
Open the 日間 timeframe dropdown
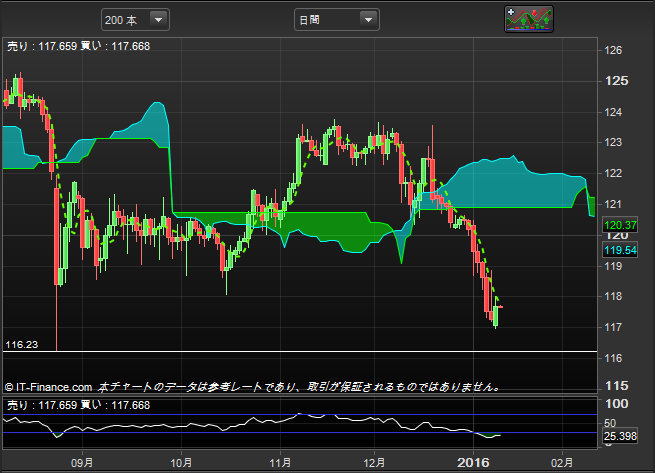337,20
